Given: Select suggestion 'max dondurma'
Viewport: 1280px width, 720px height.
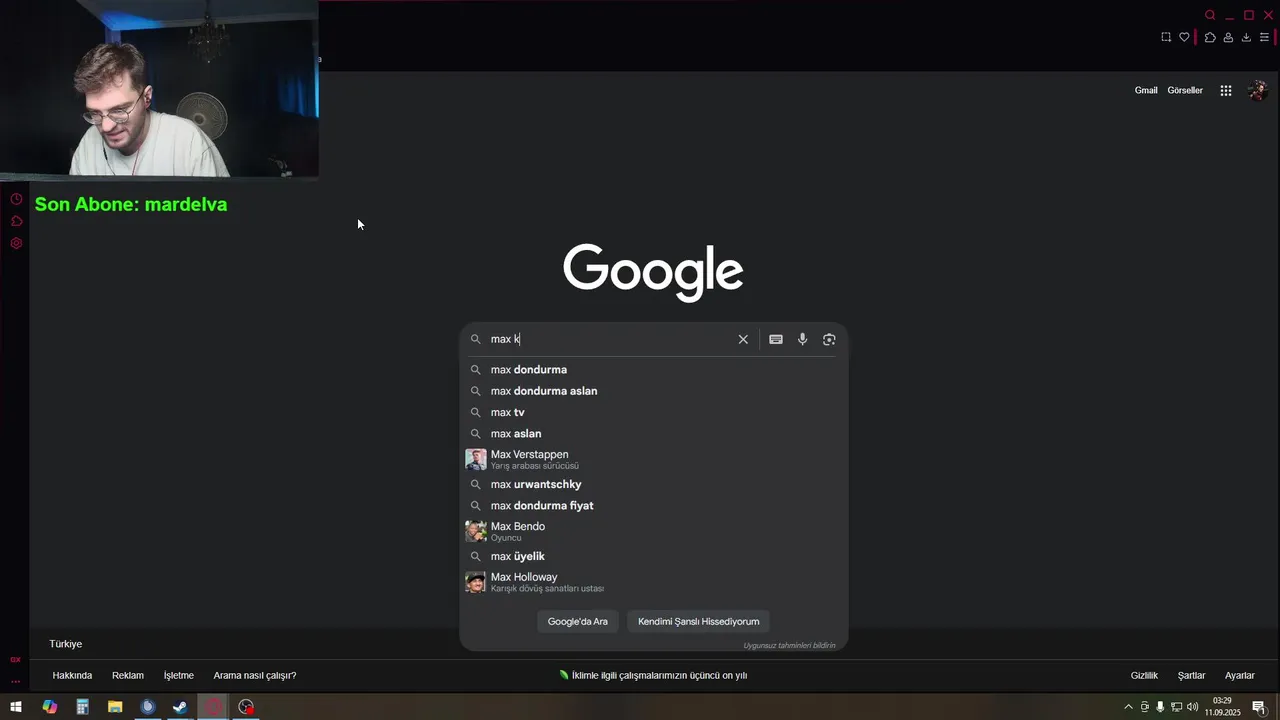Looking at the screenshot, I should click(654, 369).
